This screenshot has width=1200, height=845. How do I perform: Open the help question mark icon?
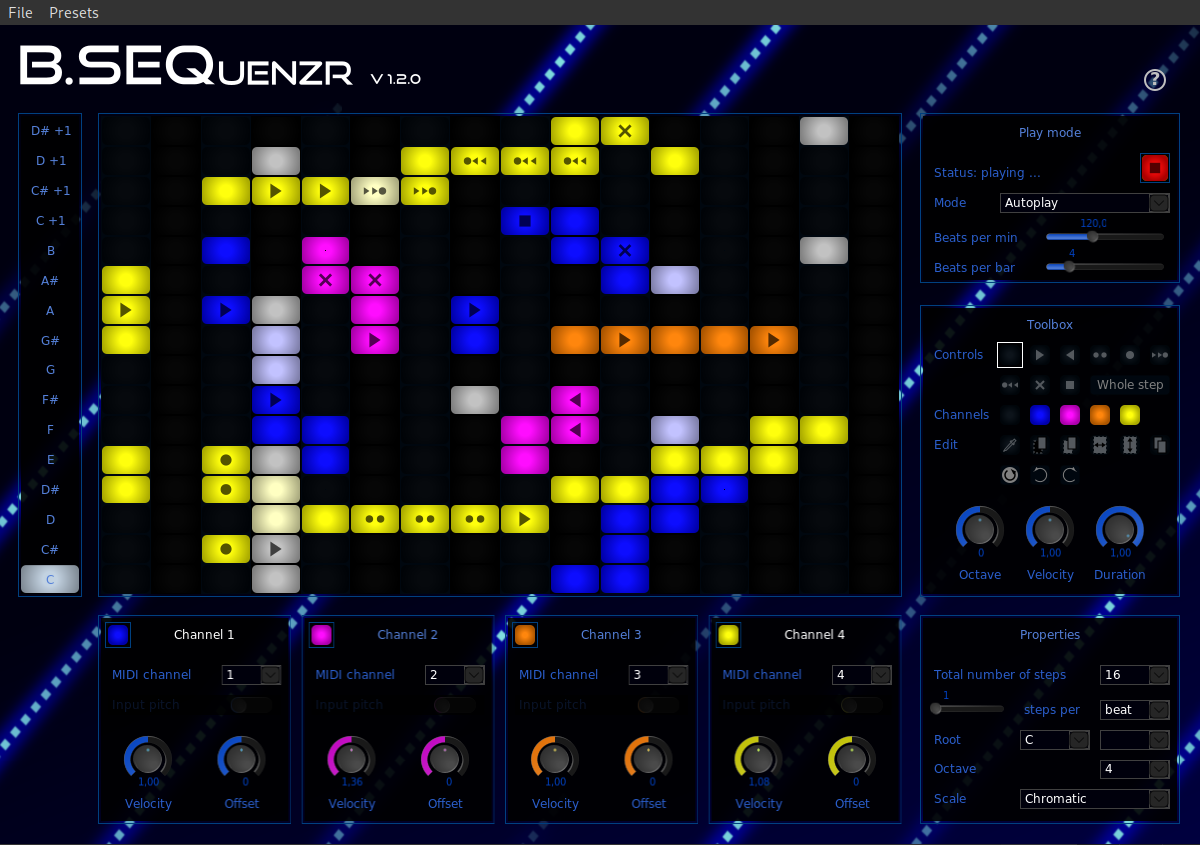coord(1155,80)
